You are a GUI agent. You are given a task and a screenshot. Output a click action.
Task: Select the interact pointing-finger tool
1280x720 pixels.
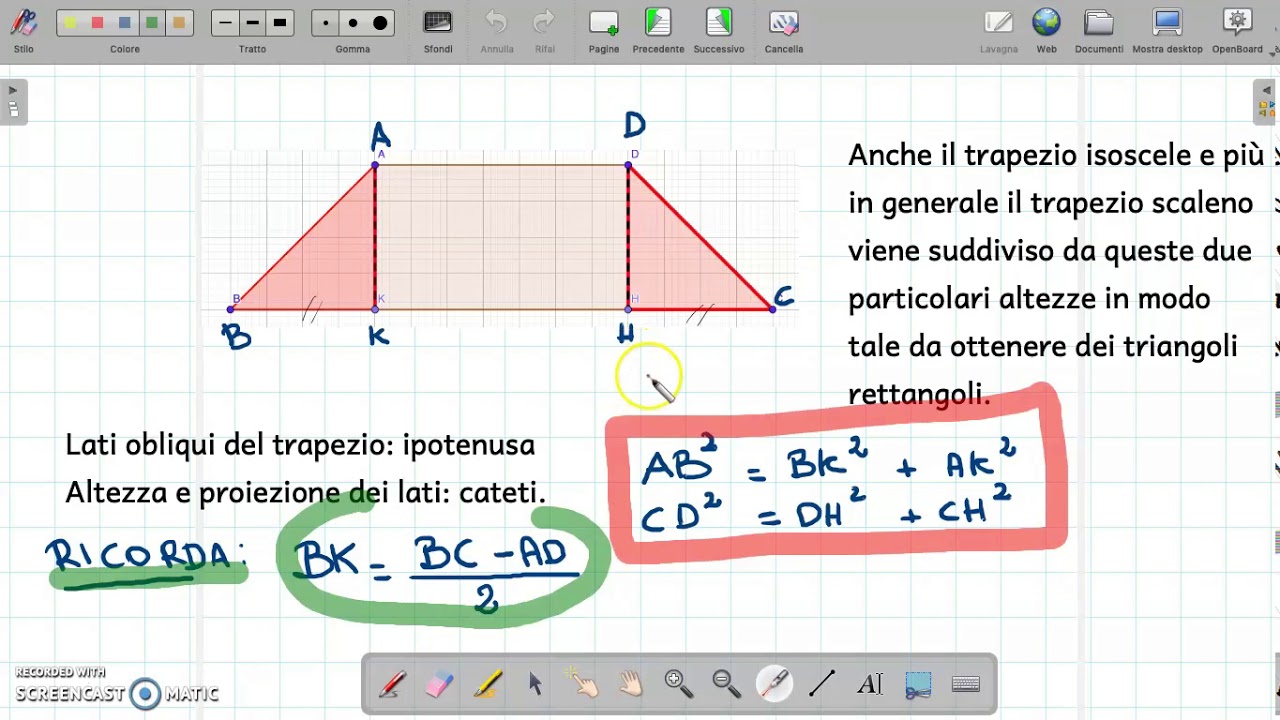[x=583, y=684]
